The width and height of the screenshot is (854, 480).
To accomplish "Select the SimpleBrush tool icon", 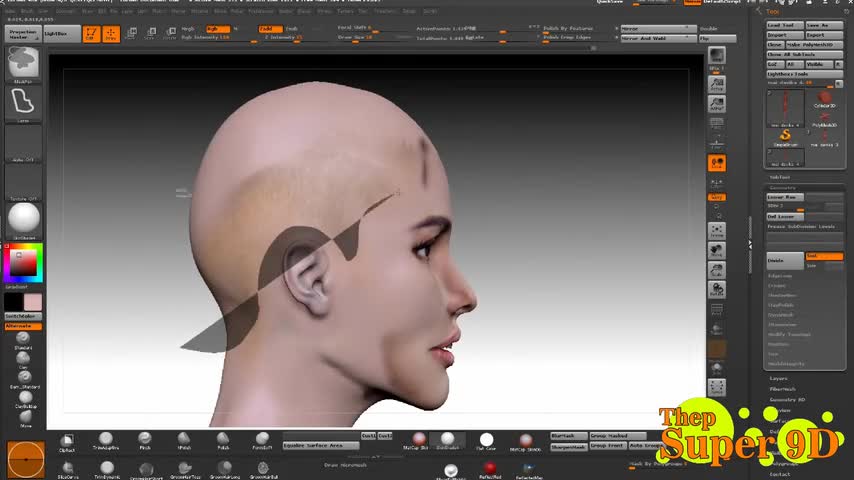I will click(x=785, y=135).
